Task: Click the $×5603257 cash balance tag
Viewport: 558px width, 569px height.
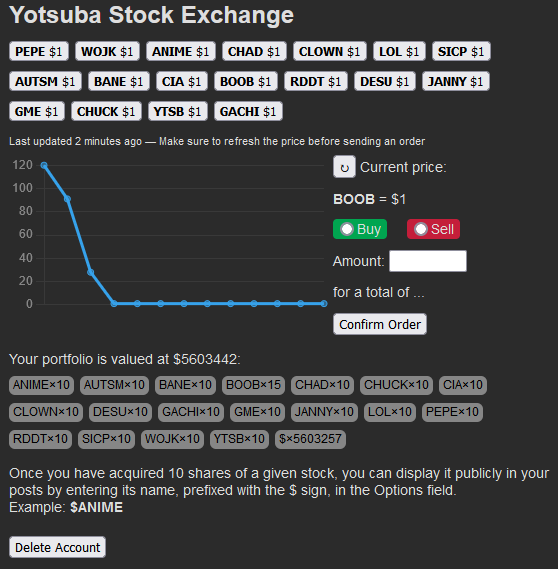Action: 310,439
